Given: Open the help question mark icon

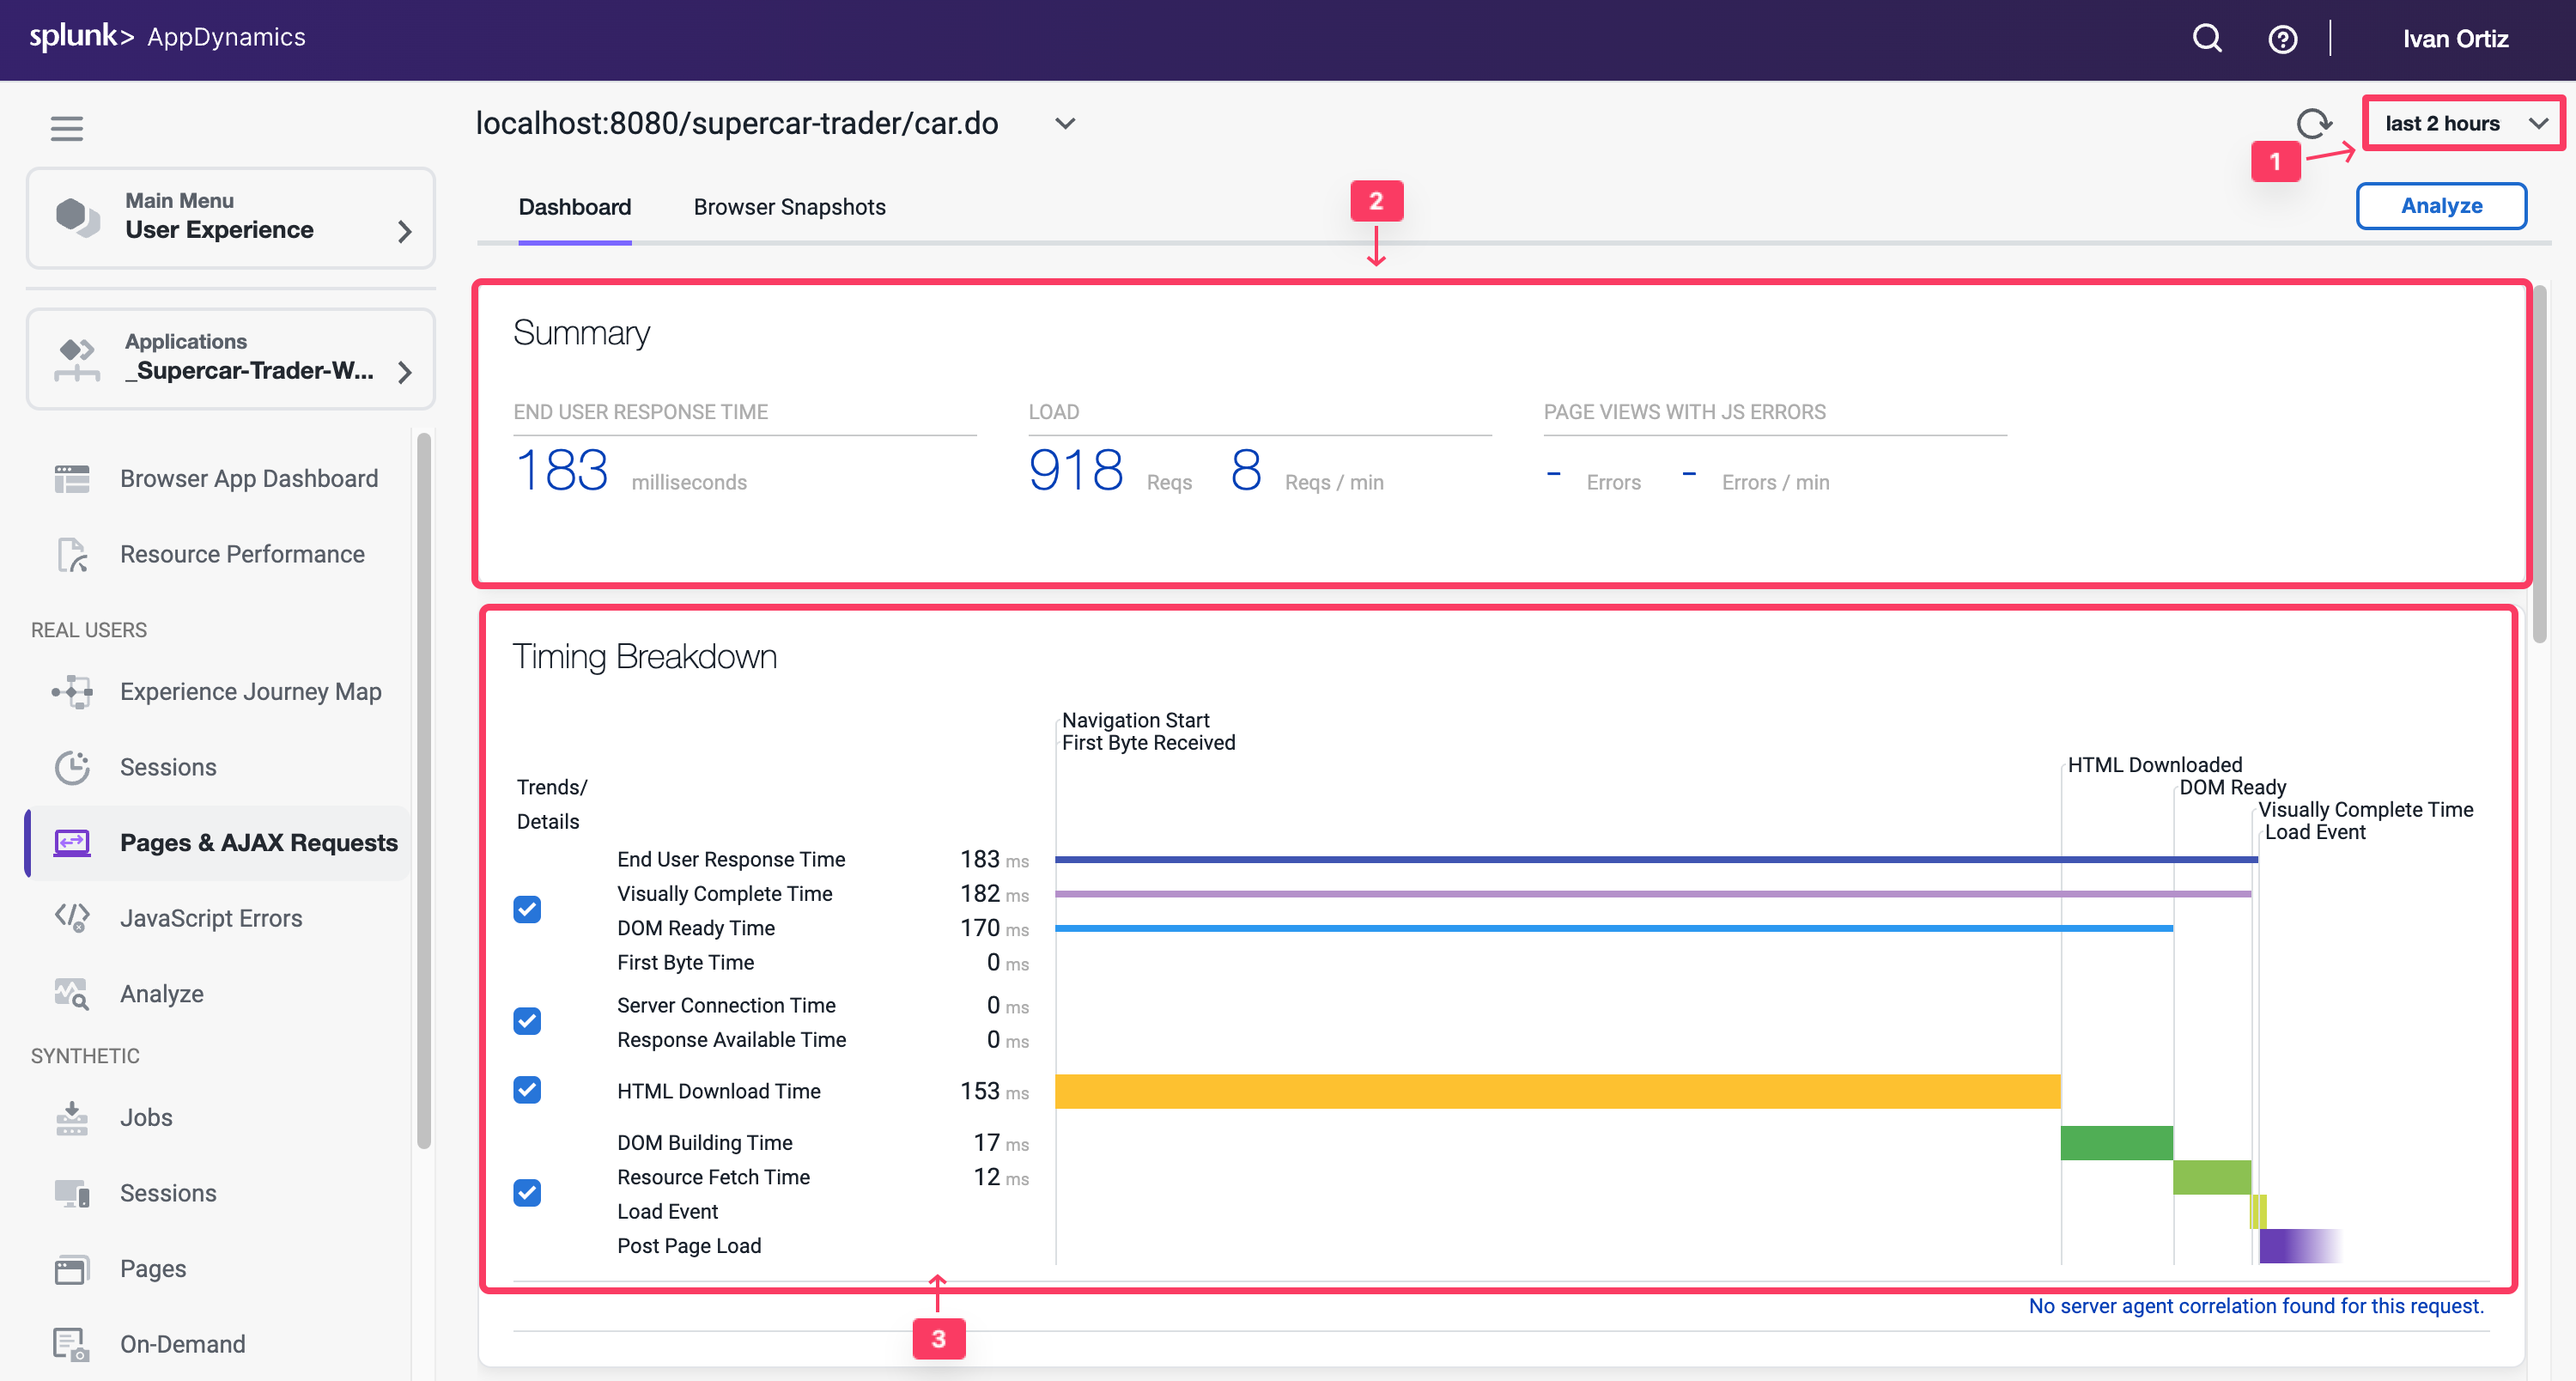Looking at the screenshot, I should (x=2282, y=39).
